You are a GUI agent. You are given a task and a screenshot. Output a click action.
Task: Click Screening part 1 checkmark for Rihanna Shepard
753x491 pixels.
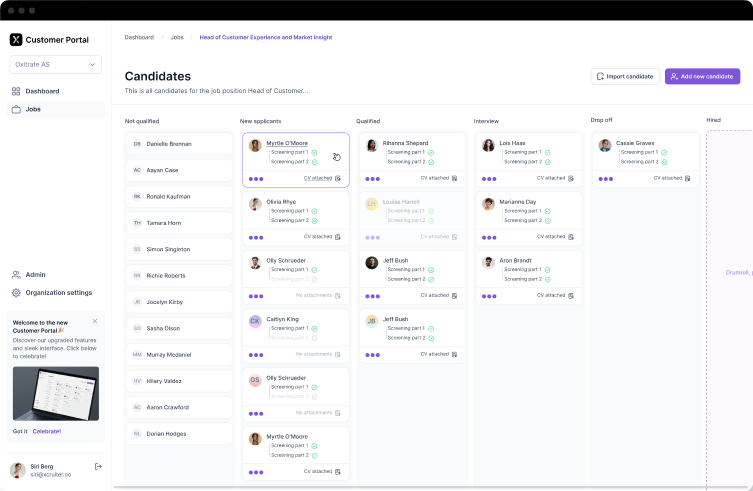point(431,152)
